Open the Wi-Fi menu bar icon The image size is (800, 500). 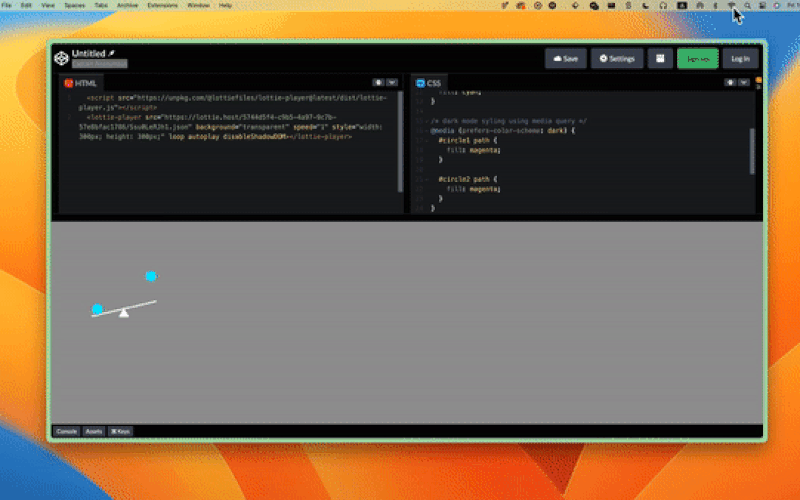click(x=731, y=5)
